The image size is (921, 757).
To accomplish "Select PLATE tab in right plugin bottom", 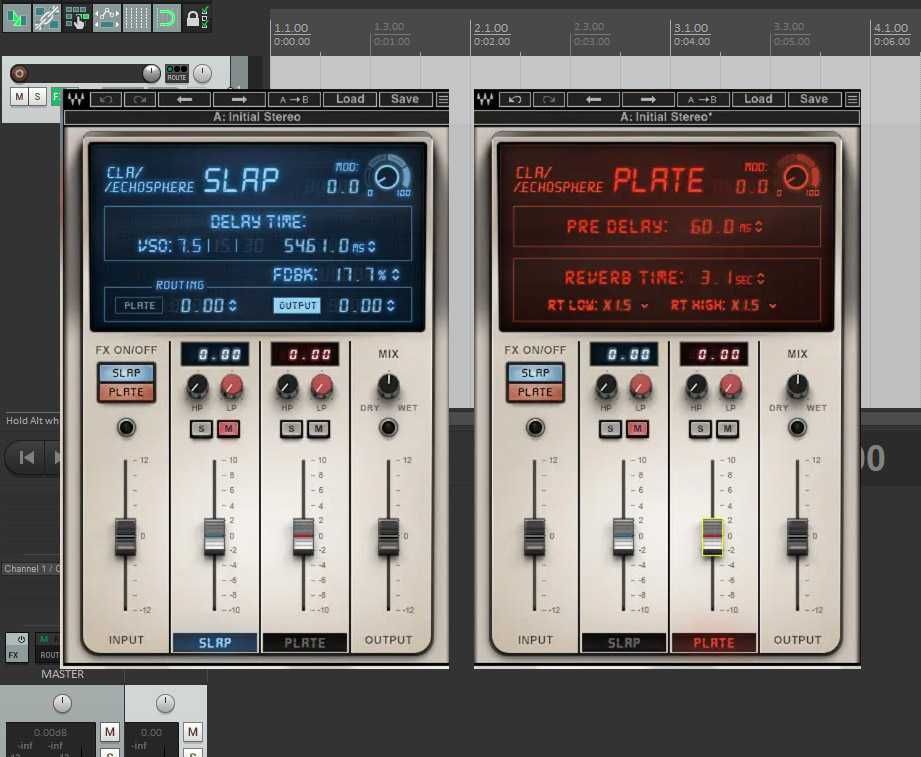I will 714,643.
